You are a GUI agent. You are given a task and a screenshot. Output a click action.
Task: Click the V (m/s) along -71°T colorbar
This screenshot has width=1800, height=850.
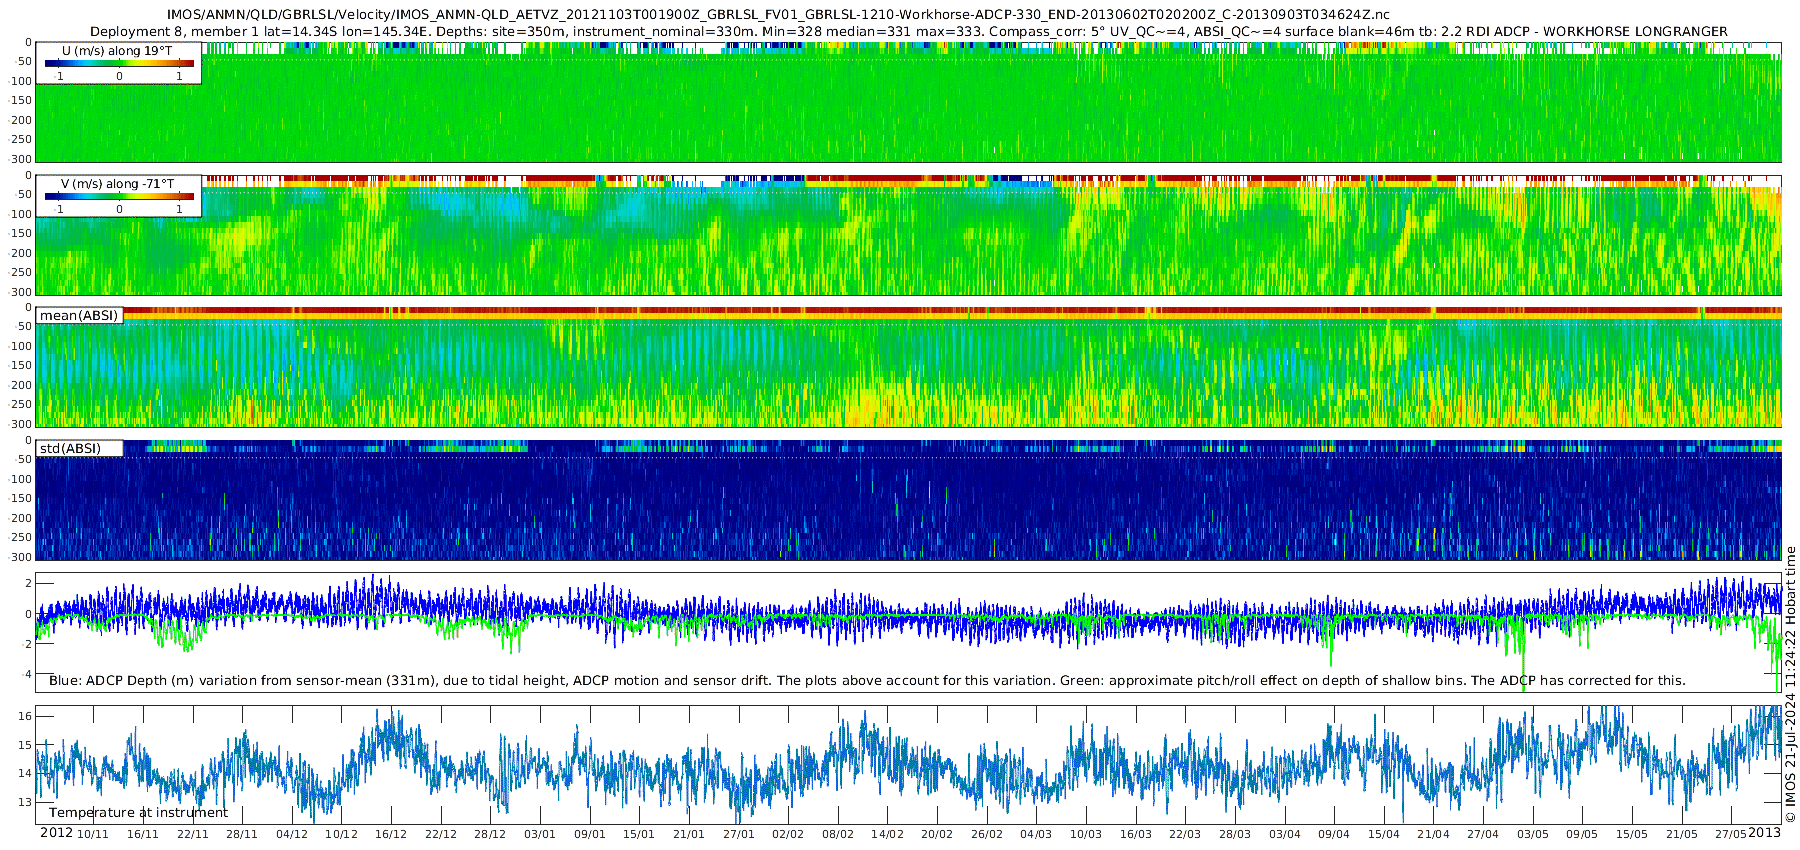(119, 197)
